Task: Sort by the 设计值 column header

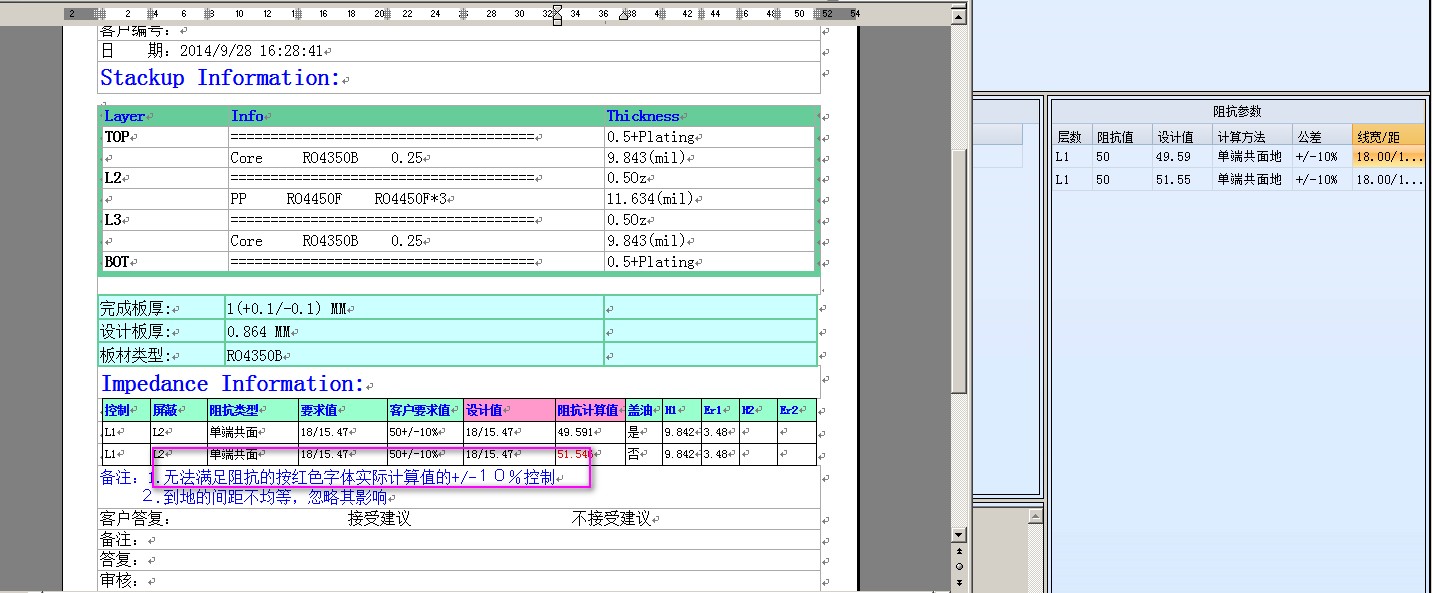Action: 1181,136
